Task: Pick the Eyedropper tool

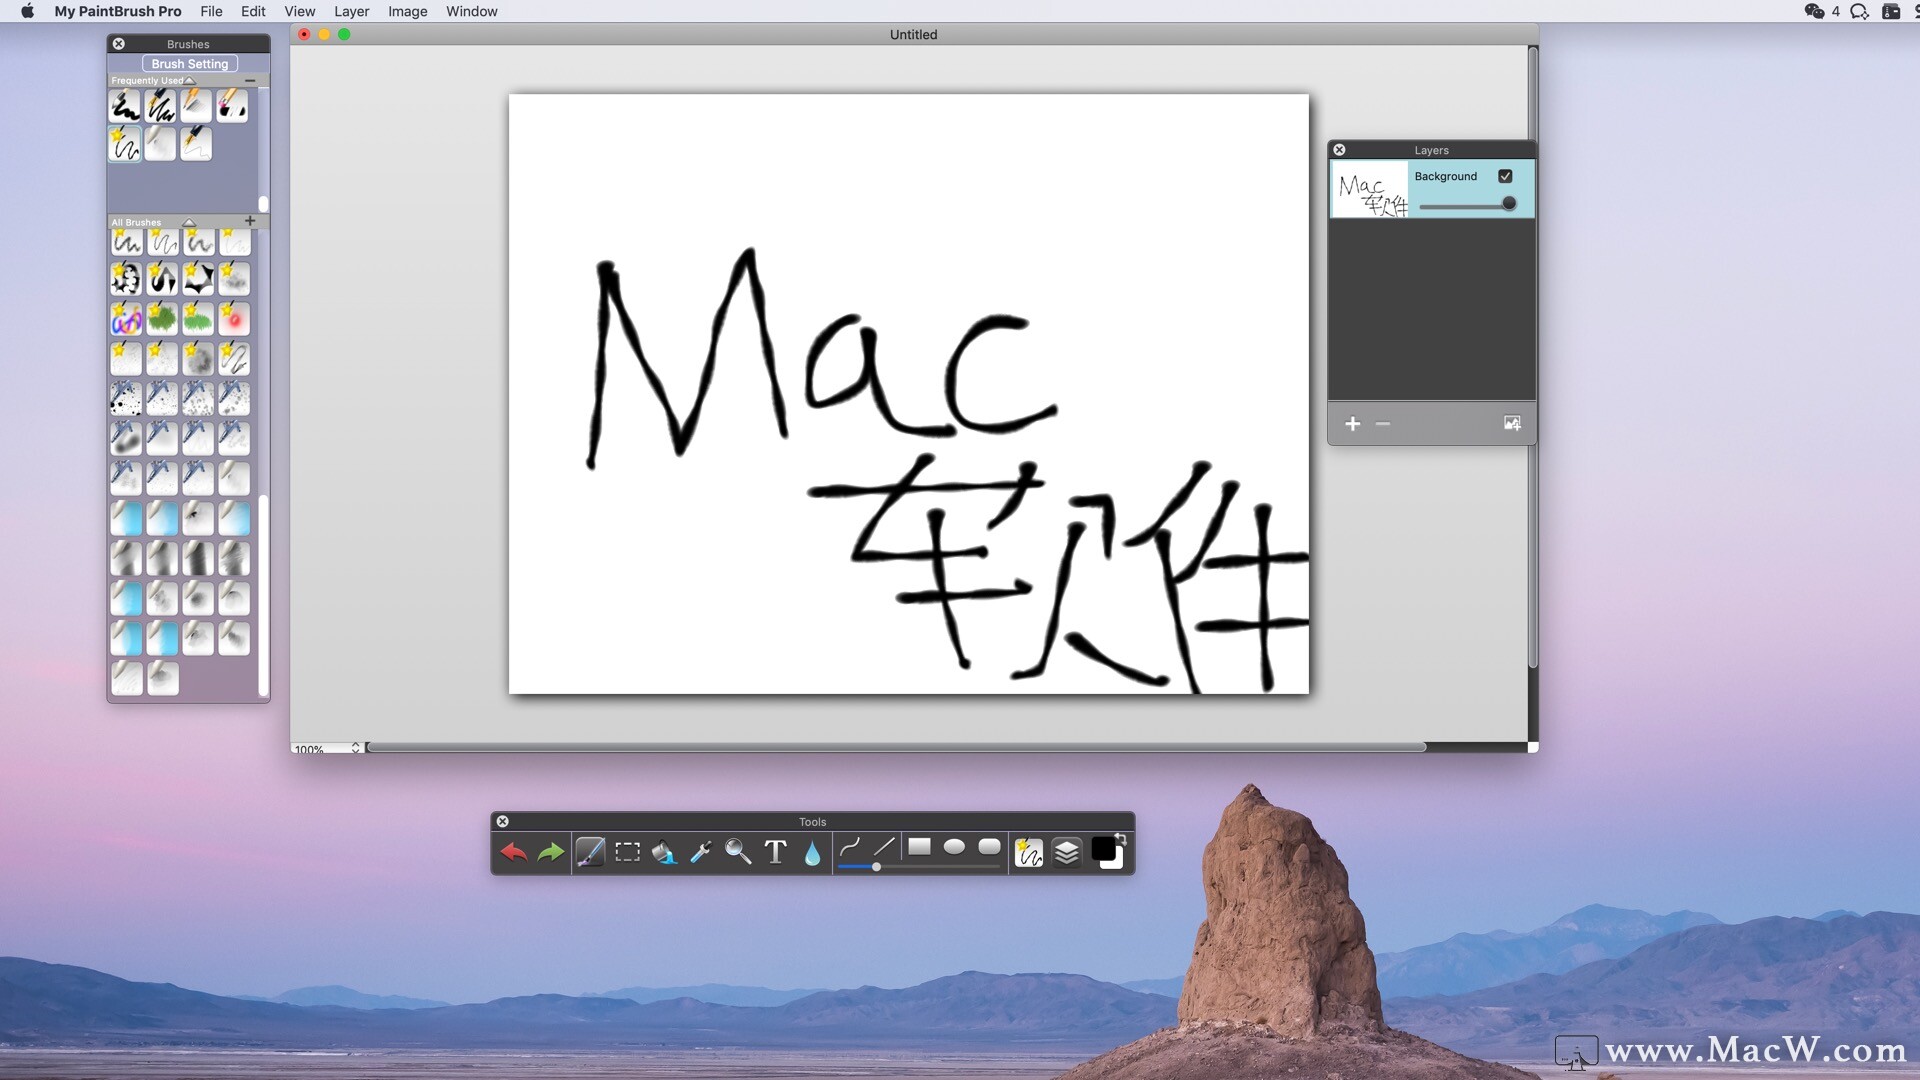Action: point(701,852)
